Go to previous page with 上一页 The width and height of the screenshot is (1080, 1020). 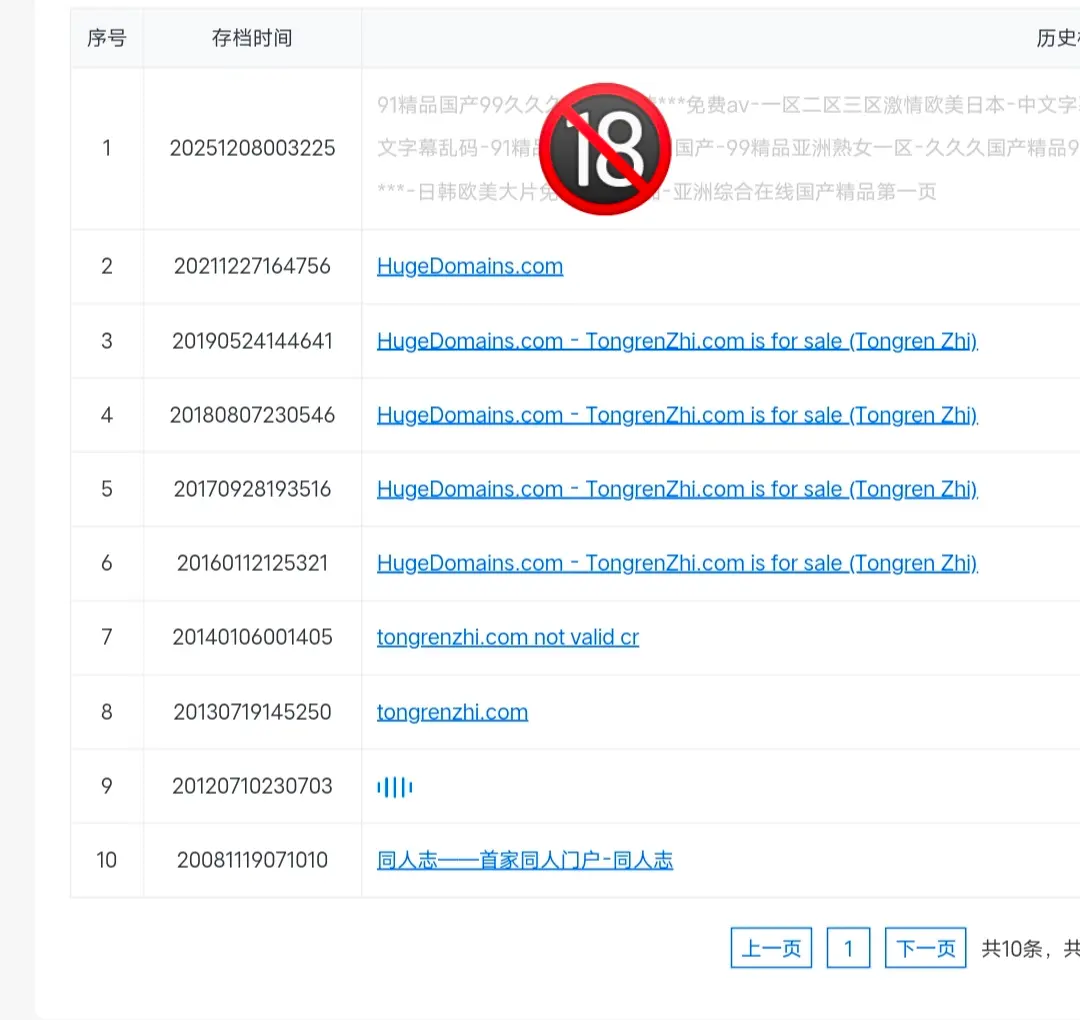pos(771,948)
